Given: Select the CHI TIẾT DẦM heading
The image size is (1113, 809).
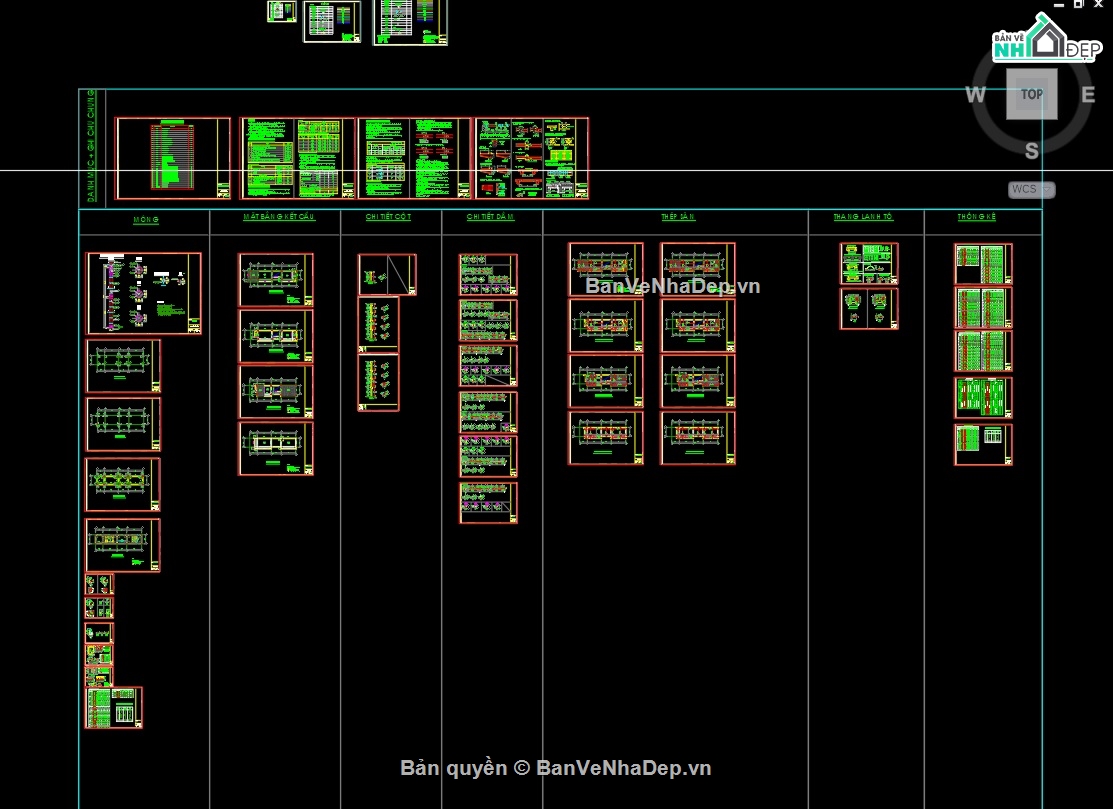Looking at the screenshot, I should point(490,217).
